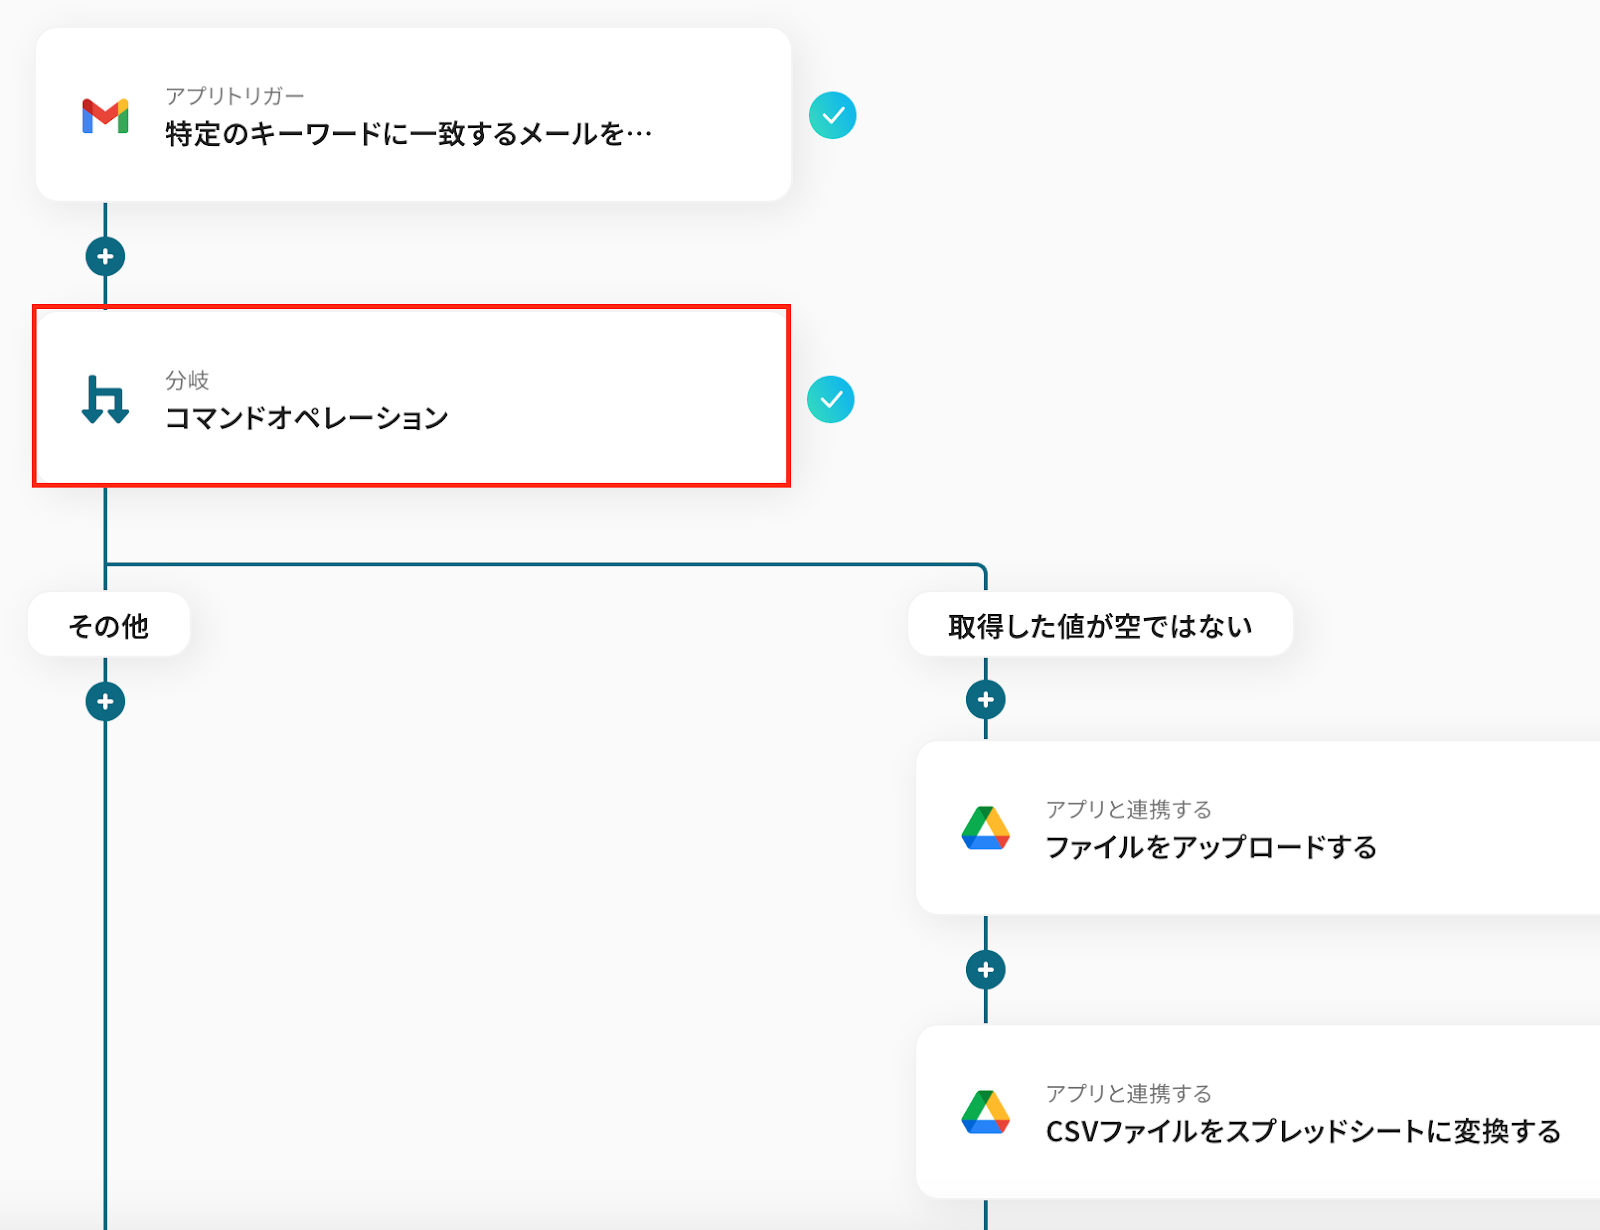The height and width of the screenshot is (1230, 1600).
Task: Select the その他 branch label
Action: click(109, 626)
